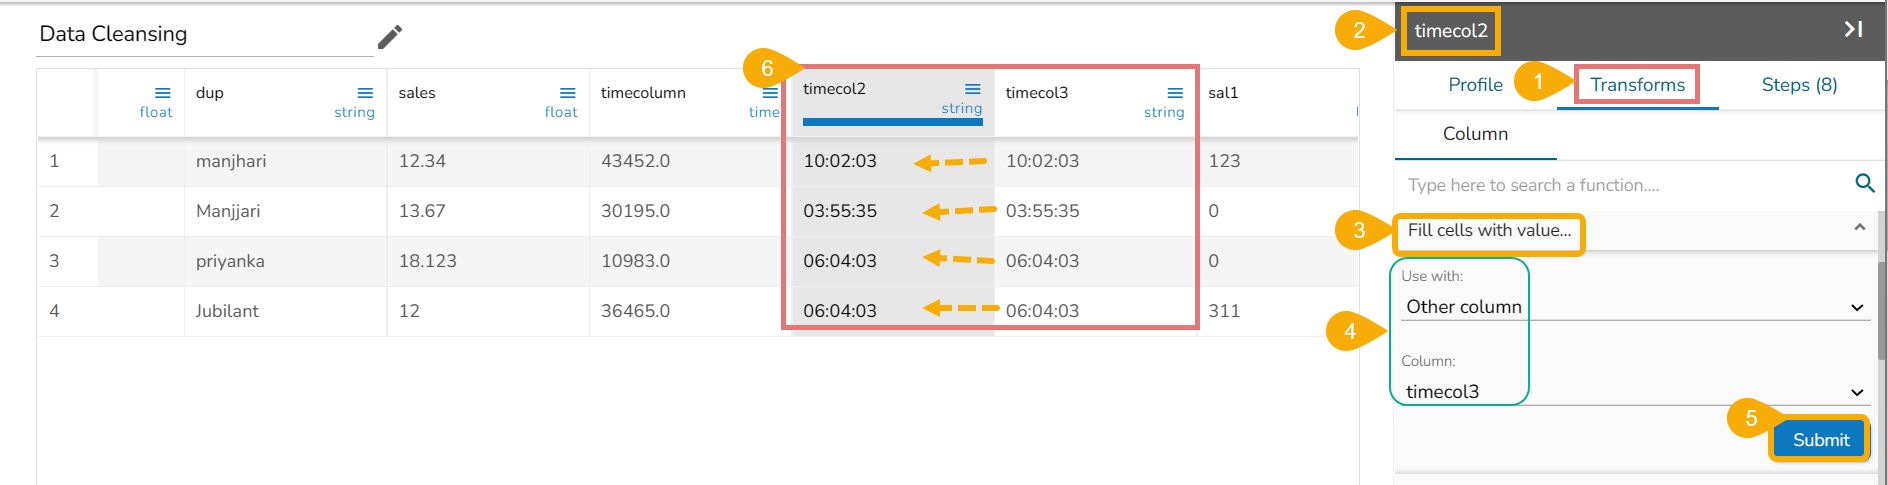Open the hamburger menu of the dup column

pos(365,93)
